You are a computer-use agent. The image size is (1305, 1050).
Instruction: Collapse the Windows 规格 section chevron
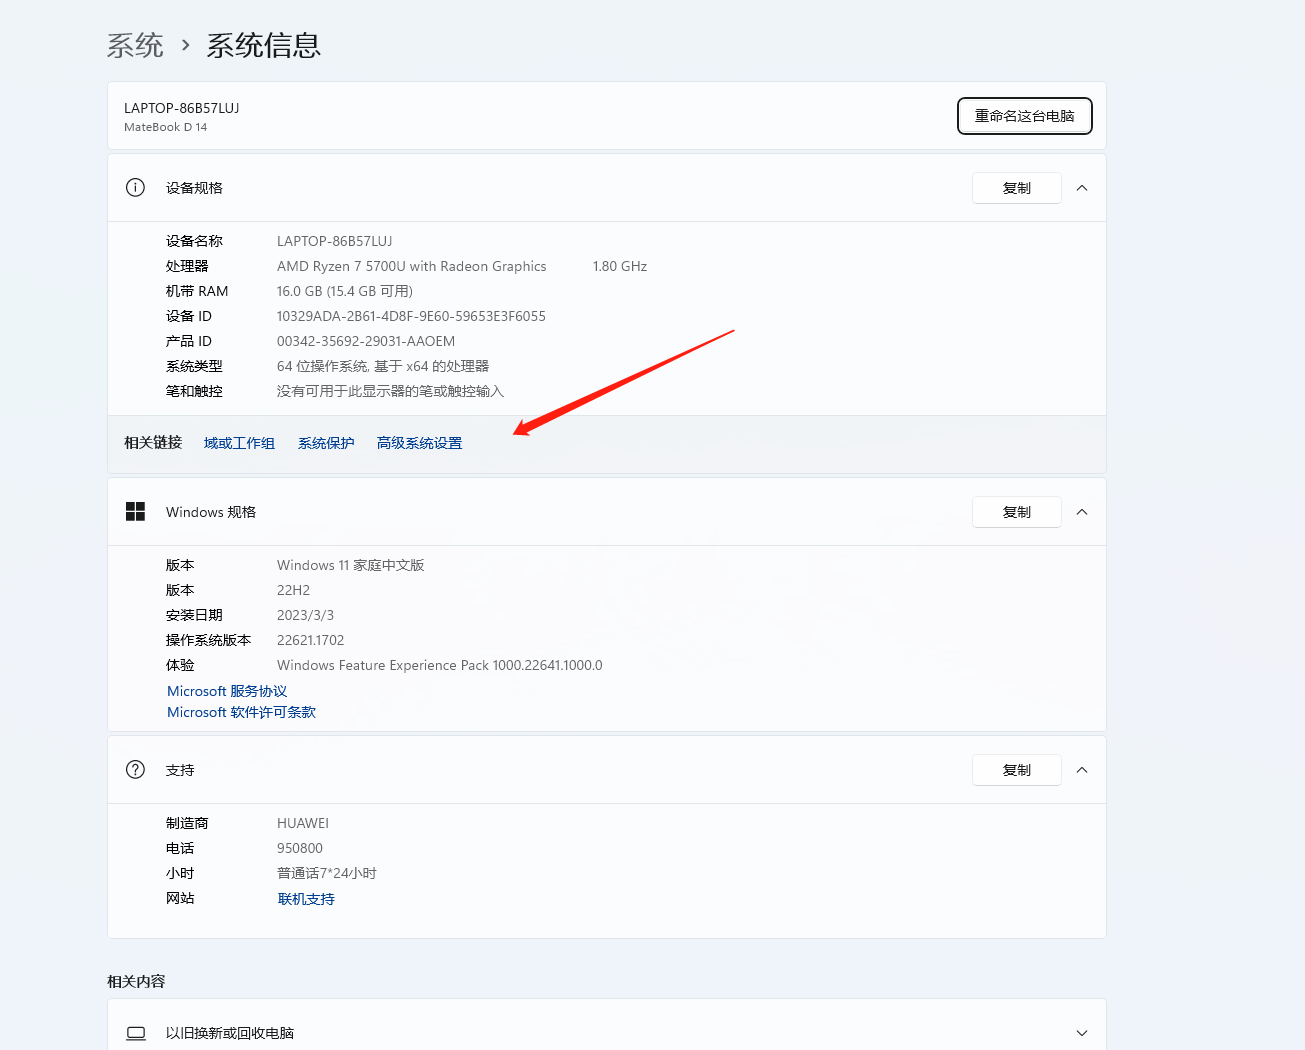[x=1082, y=512]
